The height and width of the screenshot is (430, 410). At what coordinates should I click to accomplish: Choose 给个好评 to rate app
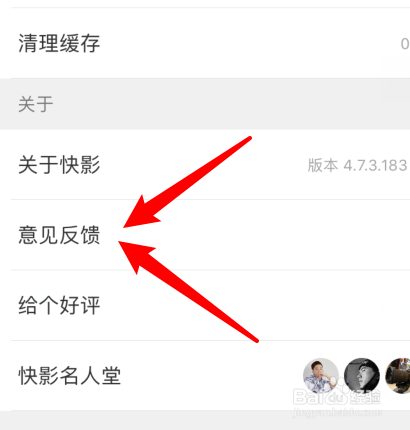coord(205,305)
